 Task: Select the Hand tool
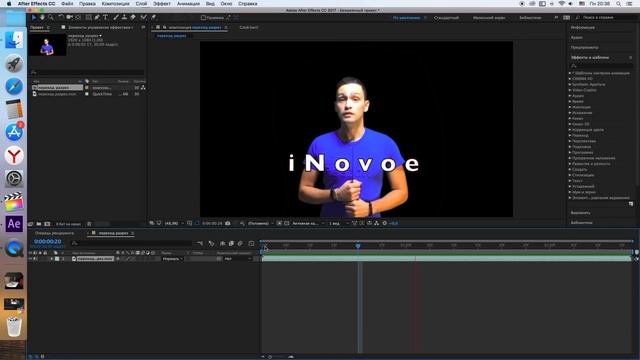pyautogui.click(x=42, y=17)
